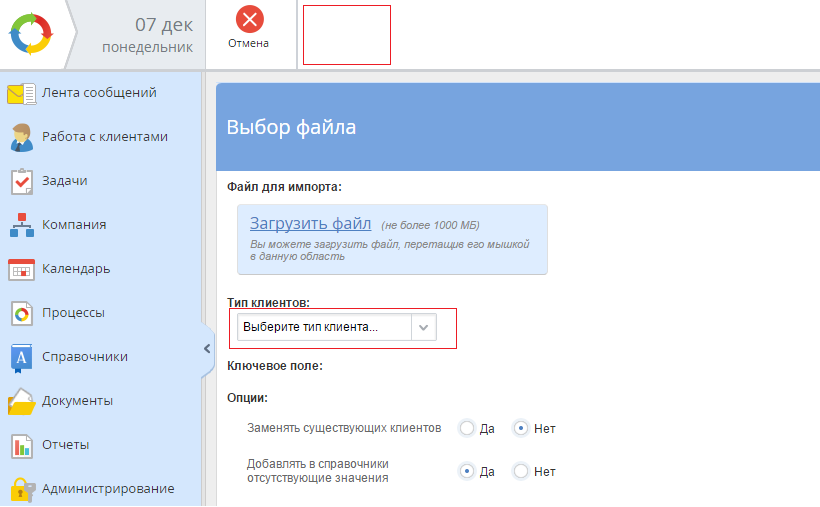Open the Выберите тип клиента dropdown
The width and height of the screenshot is (820, 507).
(x=336, y=327)
